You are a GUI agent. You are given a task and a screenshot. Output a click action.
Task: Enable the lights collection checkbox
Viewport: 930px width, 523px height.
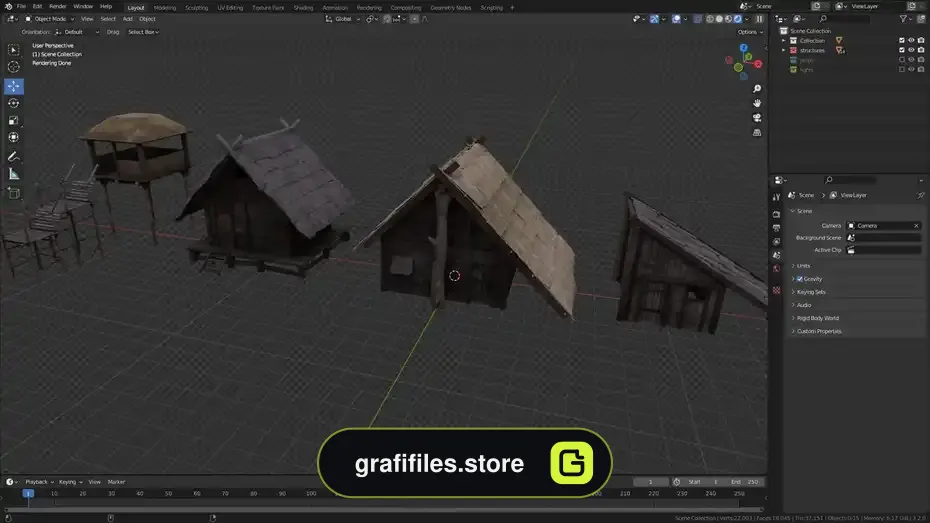[902, 69]
